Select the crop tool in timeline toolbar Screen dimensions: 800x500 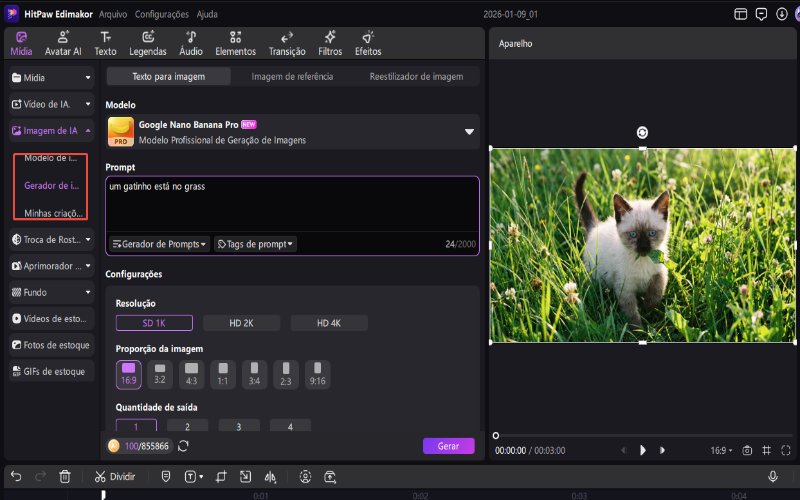click(221, 477)
